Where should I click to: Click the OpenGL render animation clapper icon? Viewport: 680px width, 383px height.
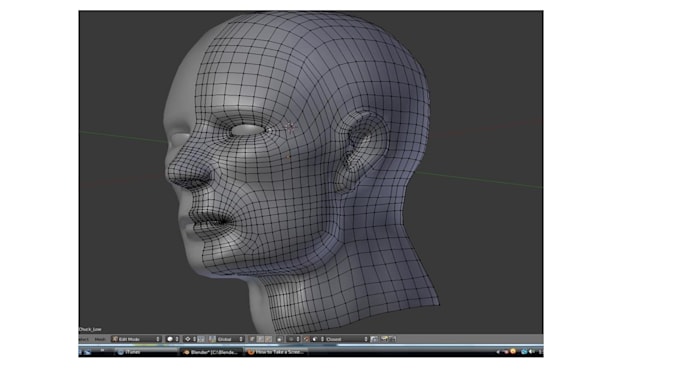[x=392, y=339]
